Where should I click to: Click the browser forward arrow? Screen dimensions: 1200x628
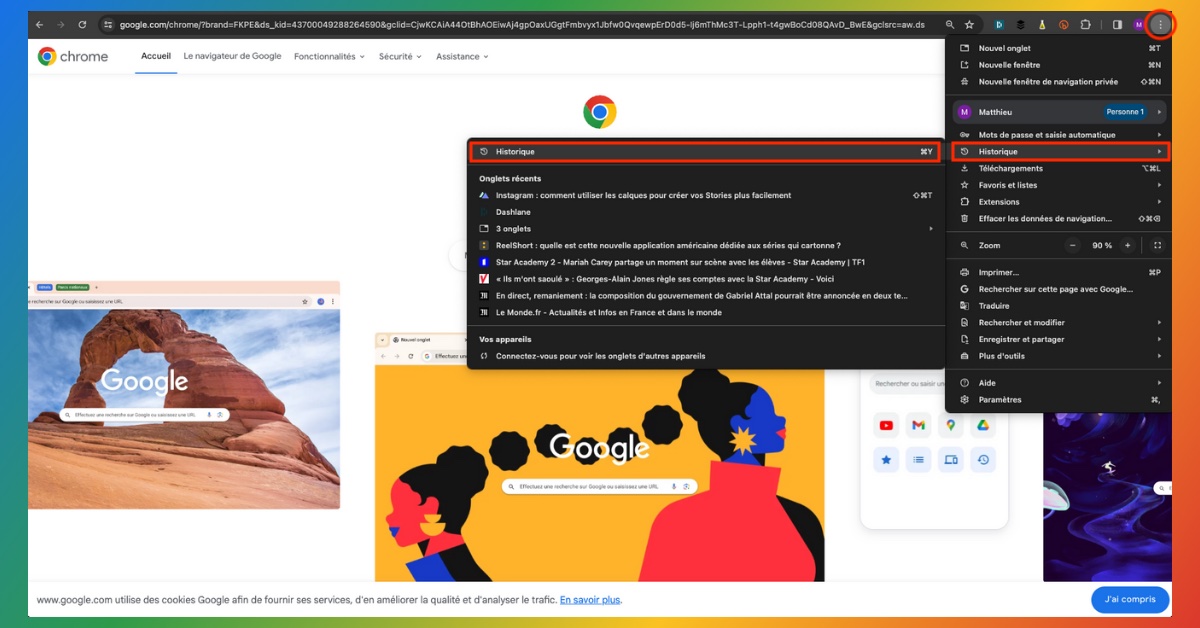pyautogui.click(x=60, y=24)
